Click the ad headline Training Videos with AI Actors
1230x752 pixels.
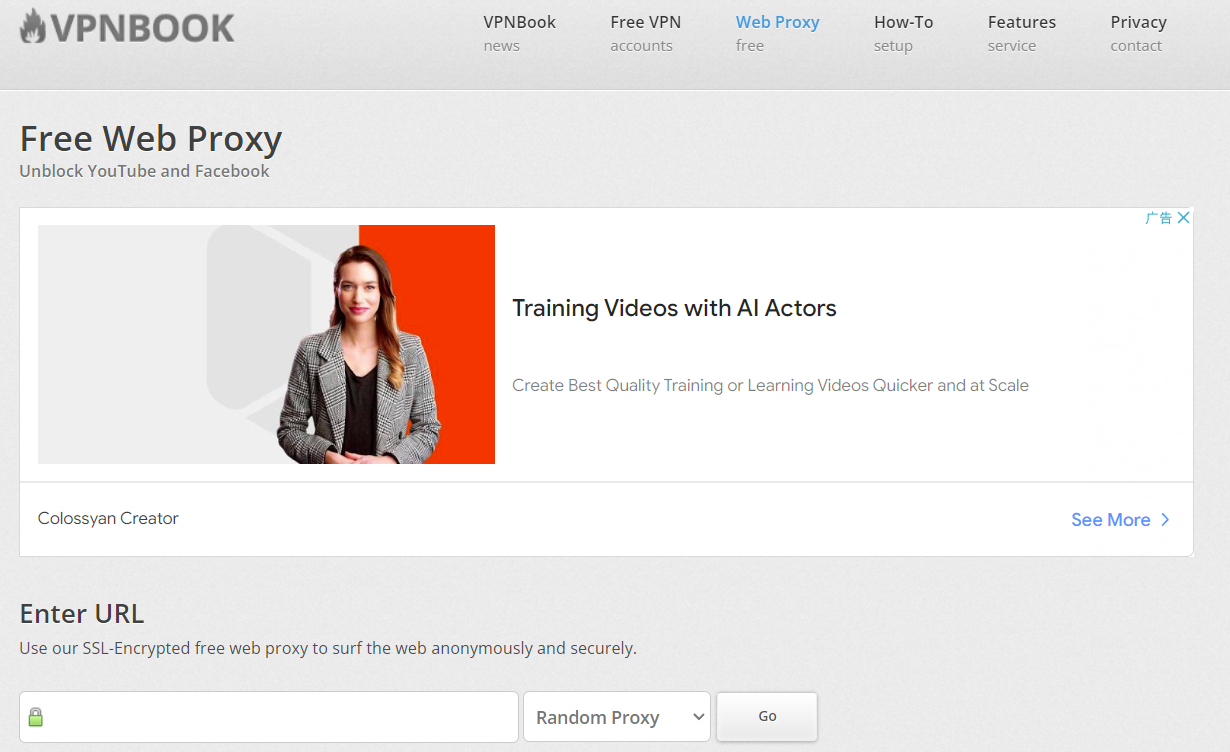[x=674, y=308]
